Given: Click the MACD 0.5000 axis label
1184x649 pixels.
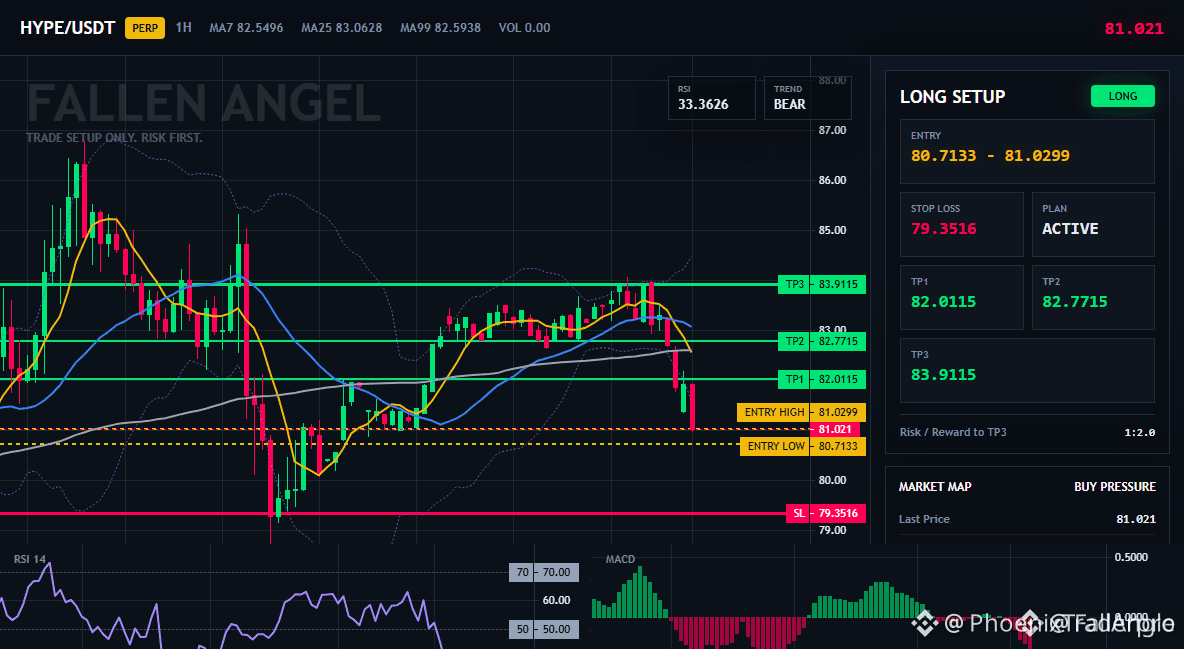Looking at the screenshot, I should coord(1131,557).
